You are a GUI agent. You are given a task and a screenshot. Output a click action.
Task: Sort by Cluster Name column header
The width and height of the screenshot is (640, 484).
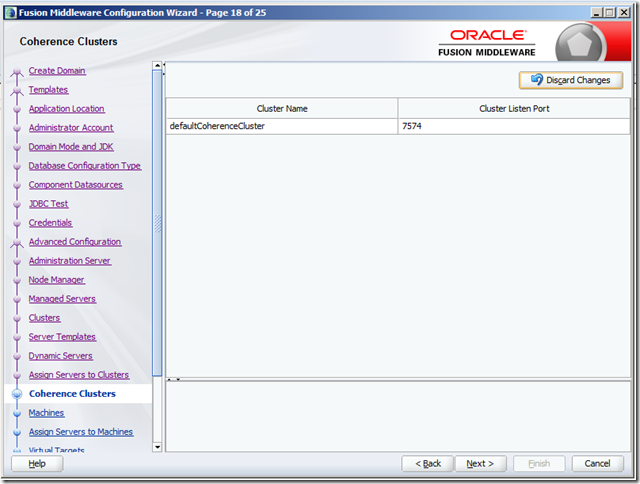282,109
